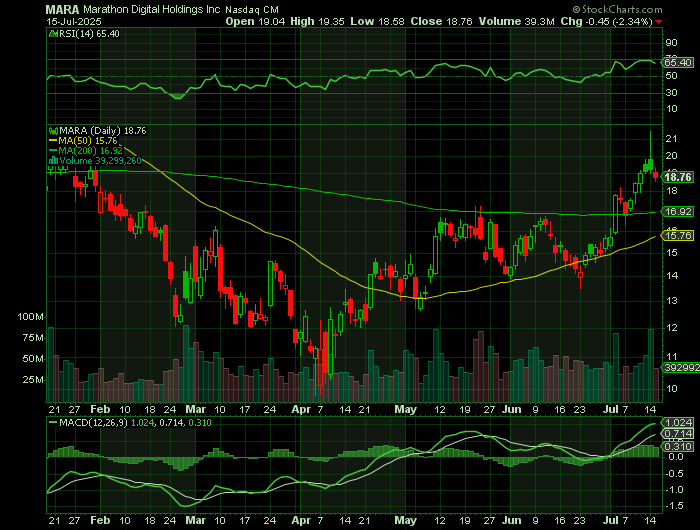This screenshot has width=700, height=530.
Task: Click the High 19.35 value
Action: (x=317, y=21)
